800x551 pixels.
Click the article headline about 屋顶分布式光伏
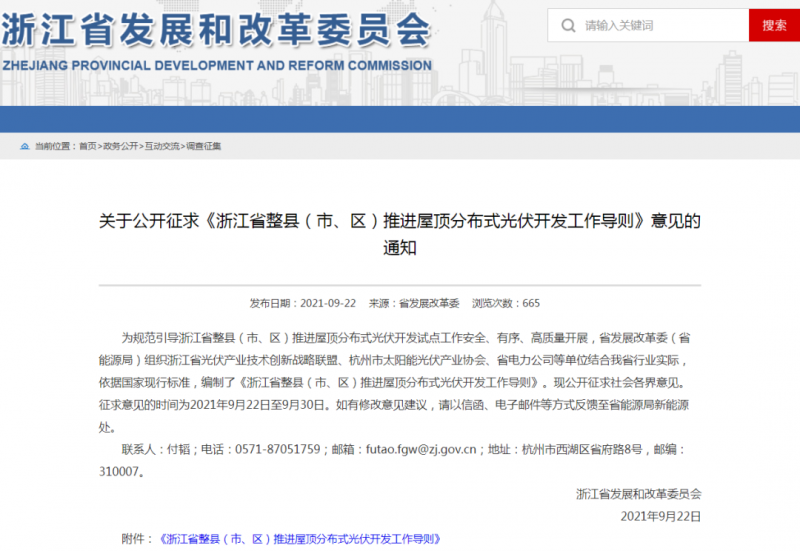tap(399, 234)
